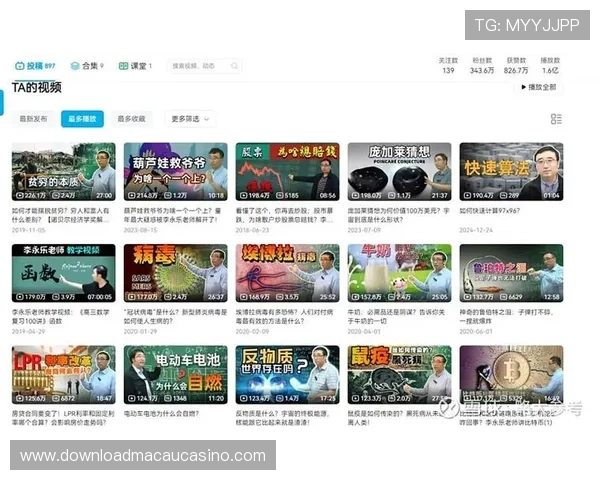
Task: Open the LPR 利率改革 video thumbnail
Action: click(64, 374)
